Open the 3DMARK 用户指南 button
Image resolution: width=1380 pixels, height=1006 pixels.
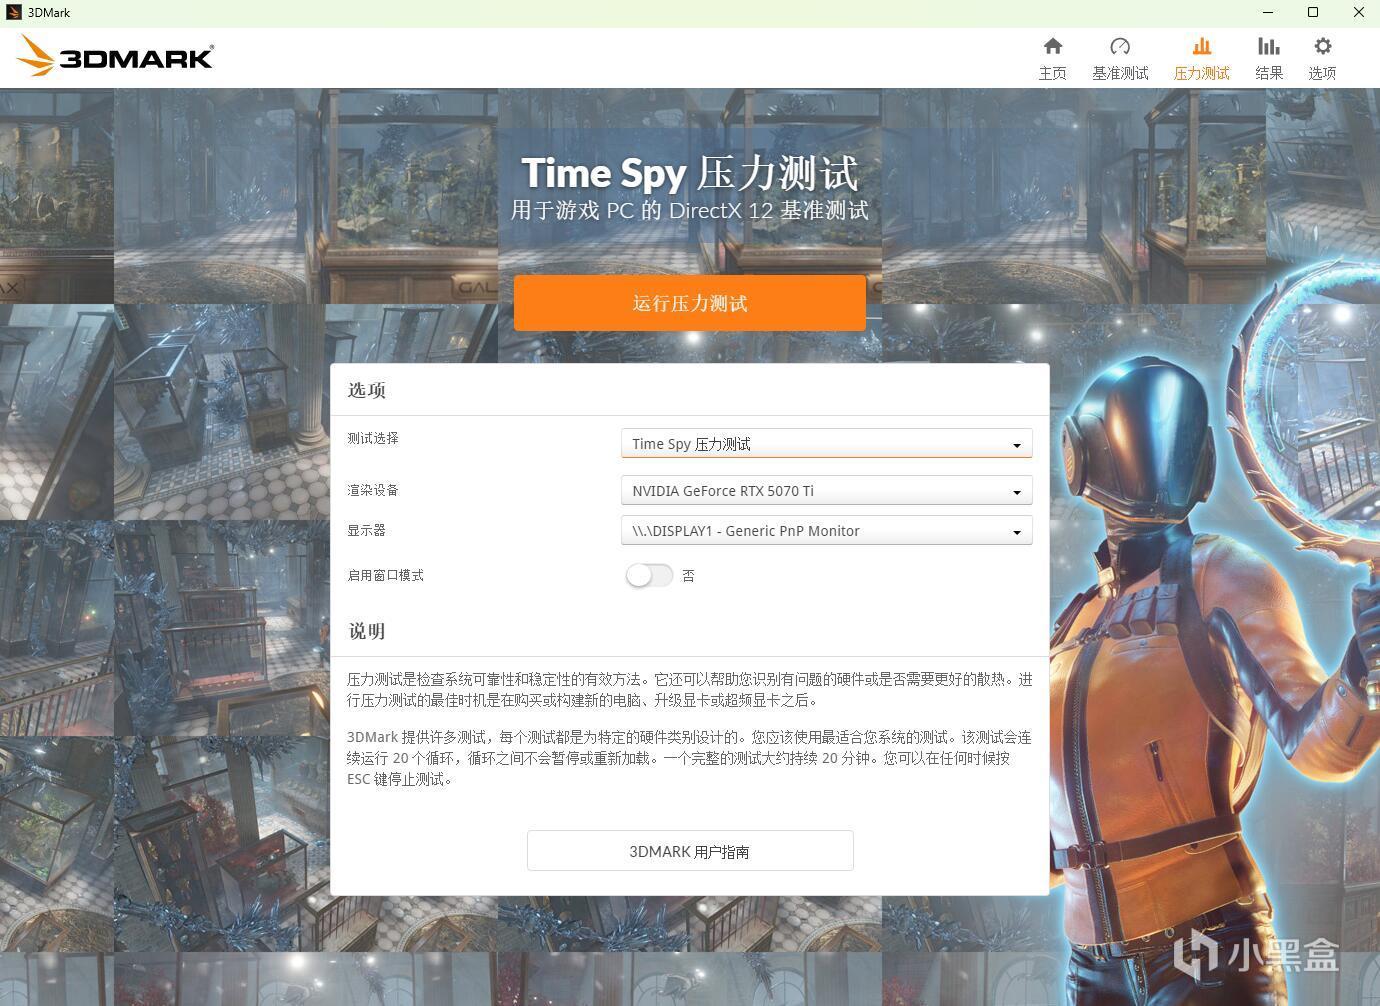[690, 851]
